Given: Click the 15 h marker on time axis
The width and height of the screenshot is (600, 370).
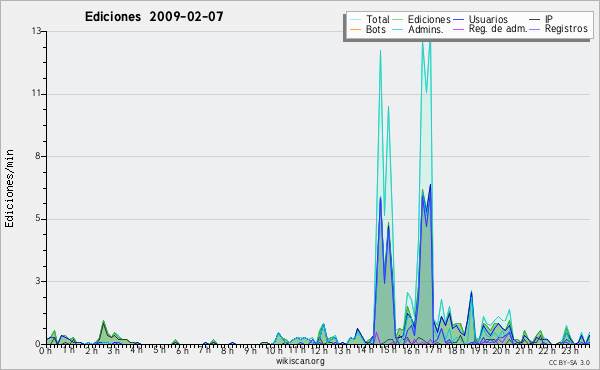Looking at the screenshot, I should [388, 350].
